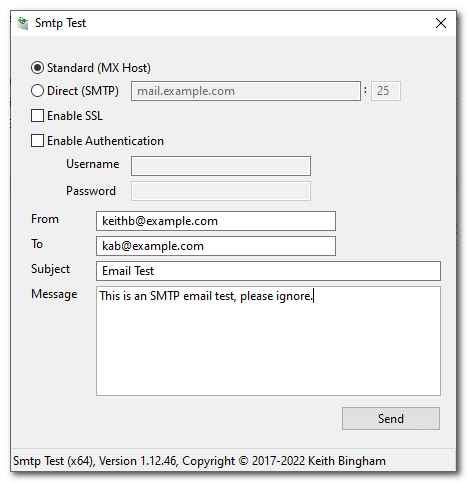Screen dimensions: 468x483
Task: Click the mail.example.com SMTP host field
Action: (x=246, y=91)
